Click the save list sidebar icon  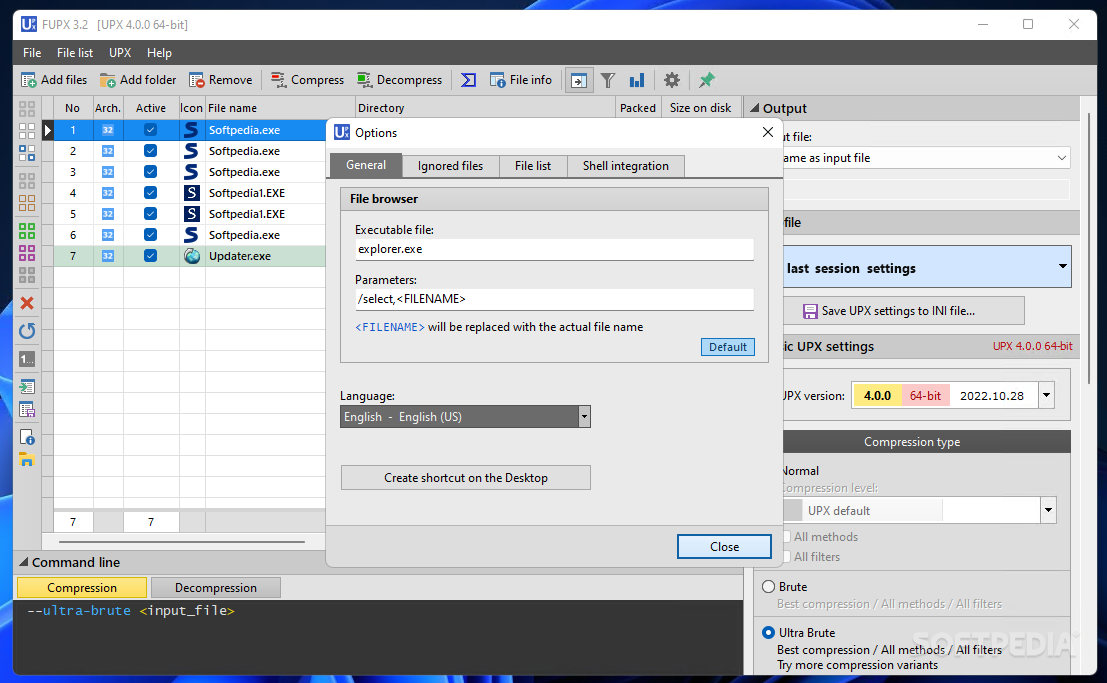pos(27,410)
